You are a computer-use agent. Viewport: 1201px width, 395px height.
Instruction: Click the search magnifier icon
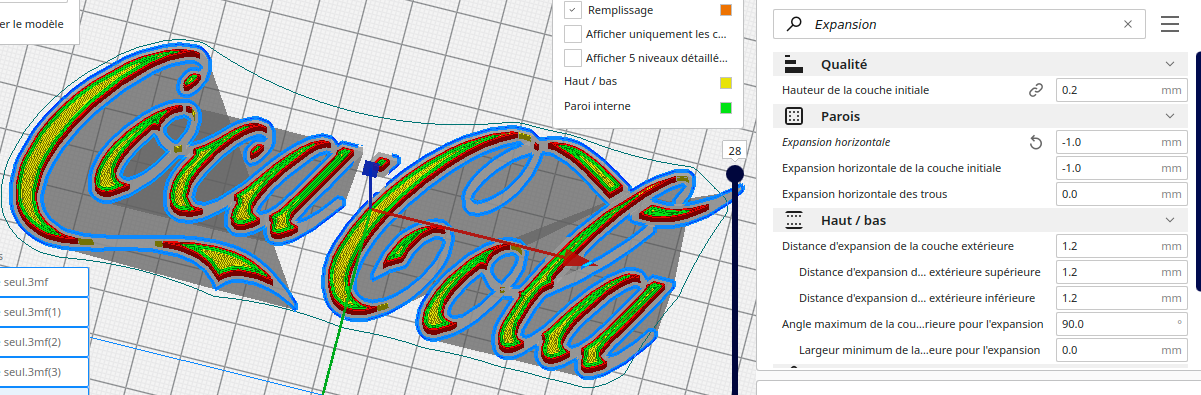click(x=794, y=24)
